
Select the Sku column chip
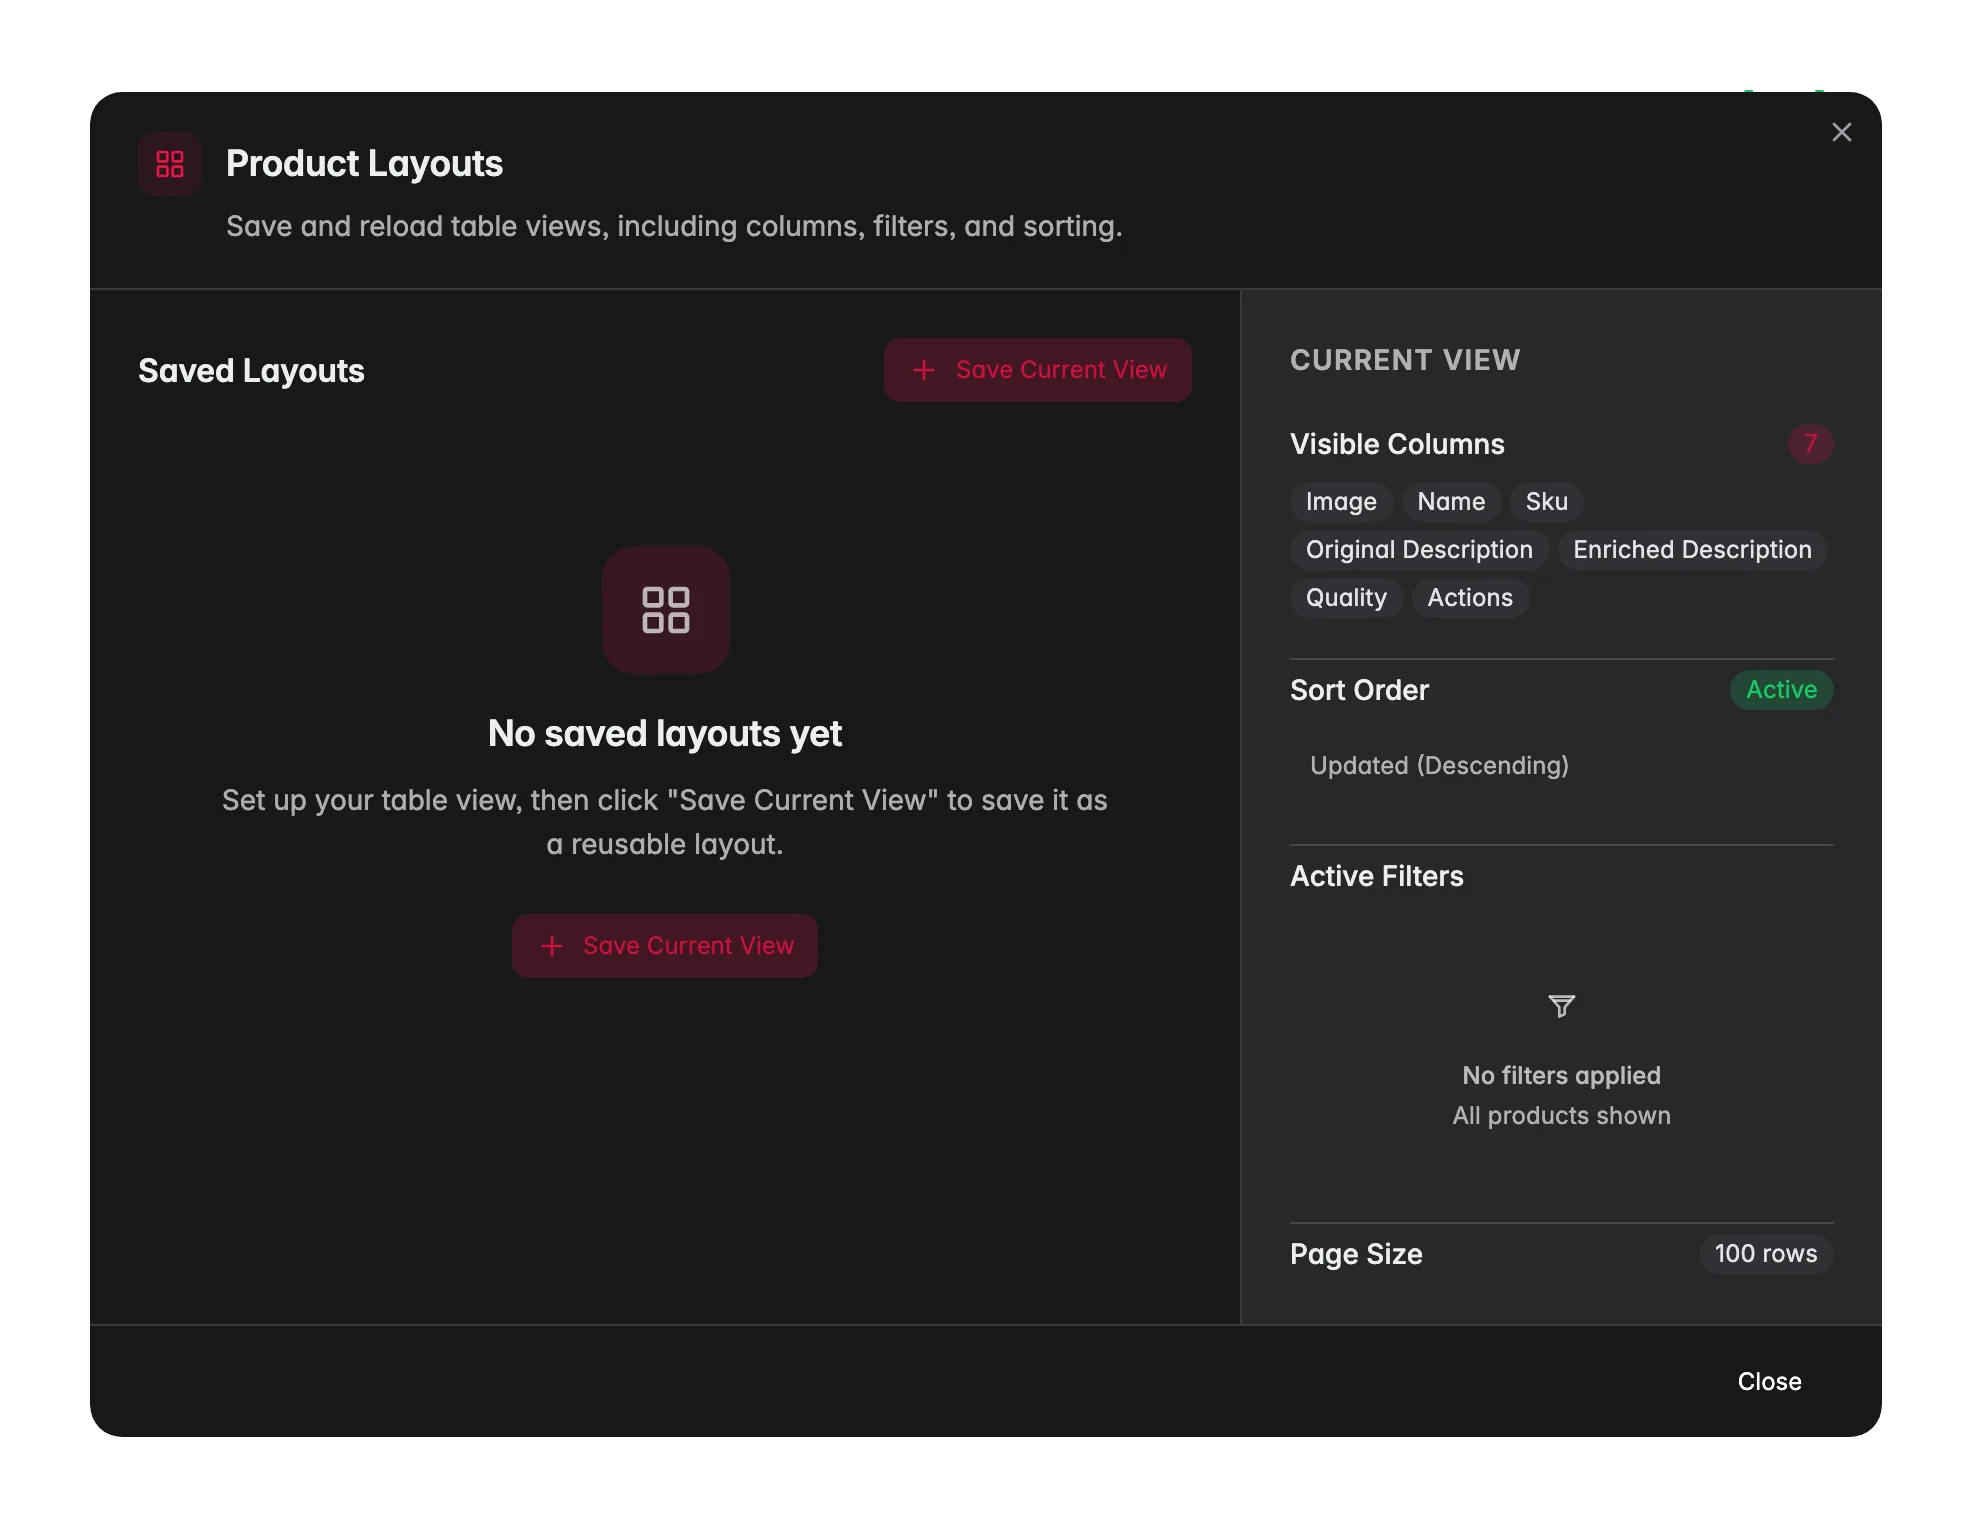point(1546,502)
